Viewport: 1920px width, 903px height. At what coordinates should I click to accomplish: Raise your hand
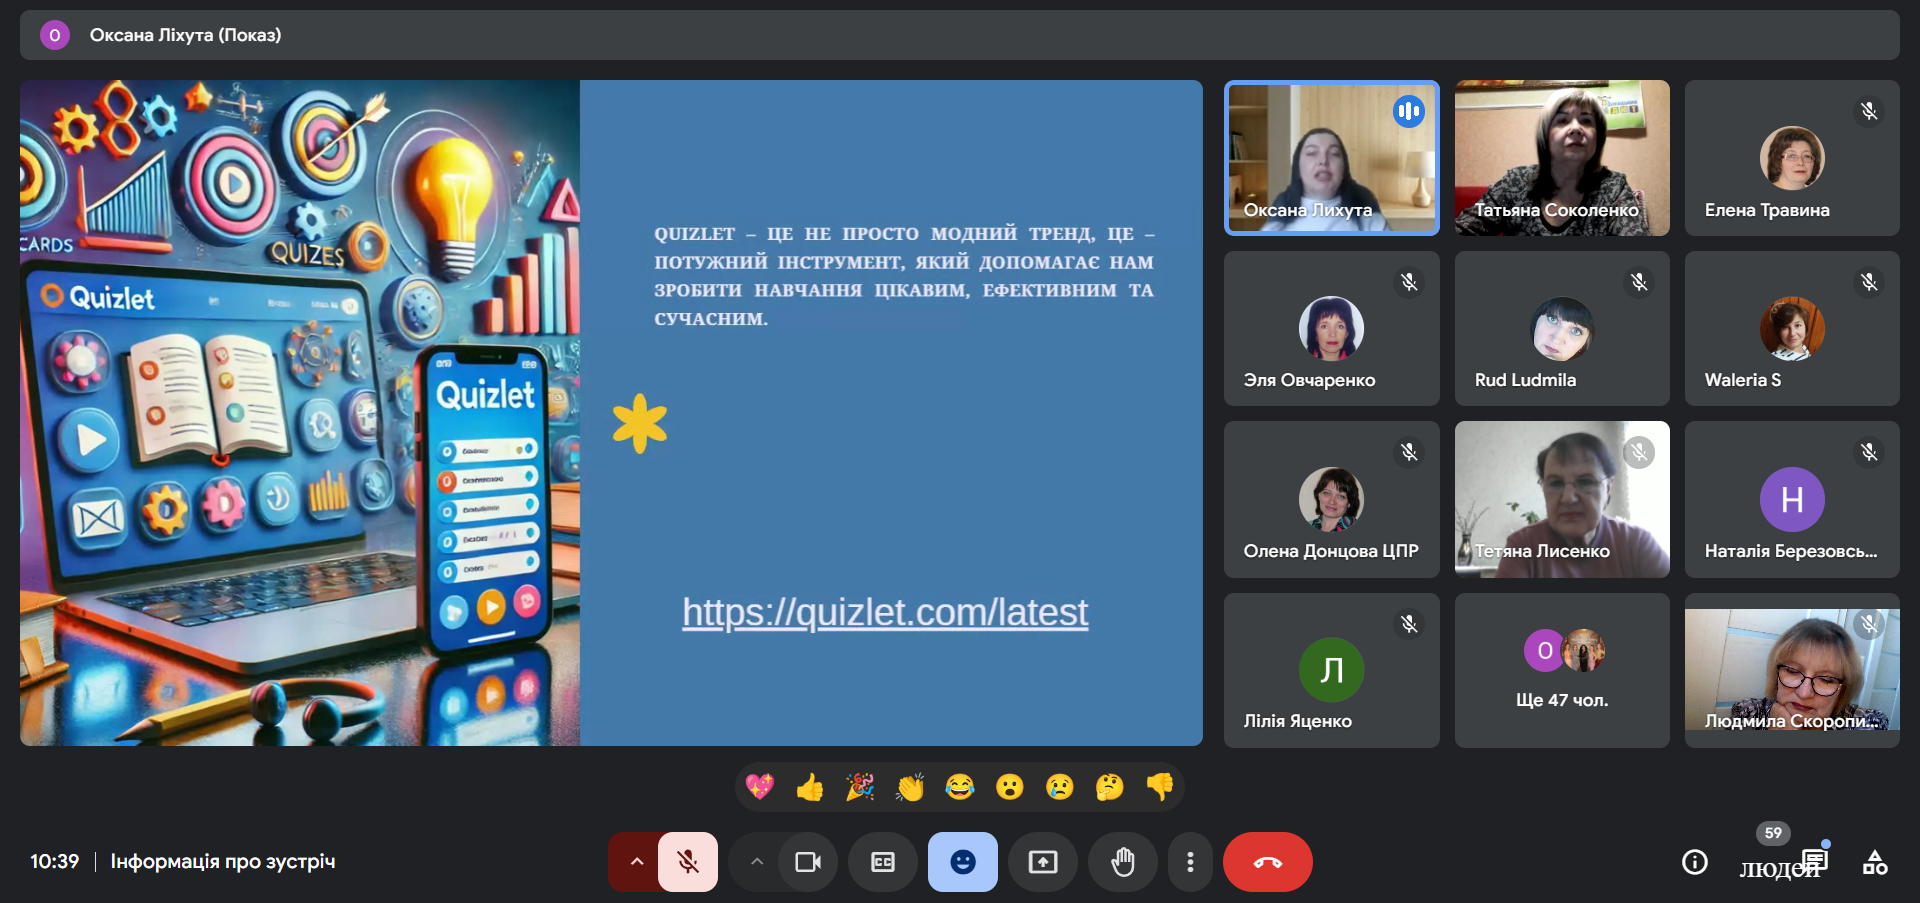click(1123, 862)
